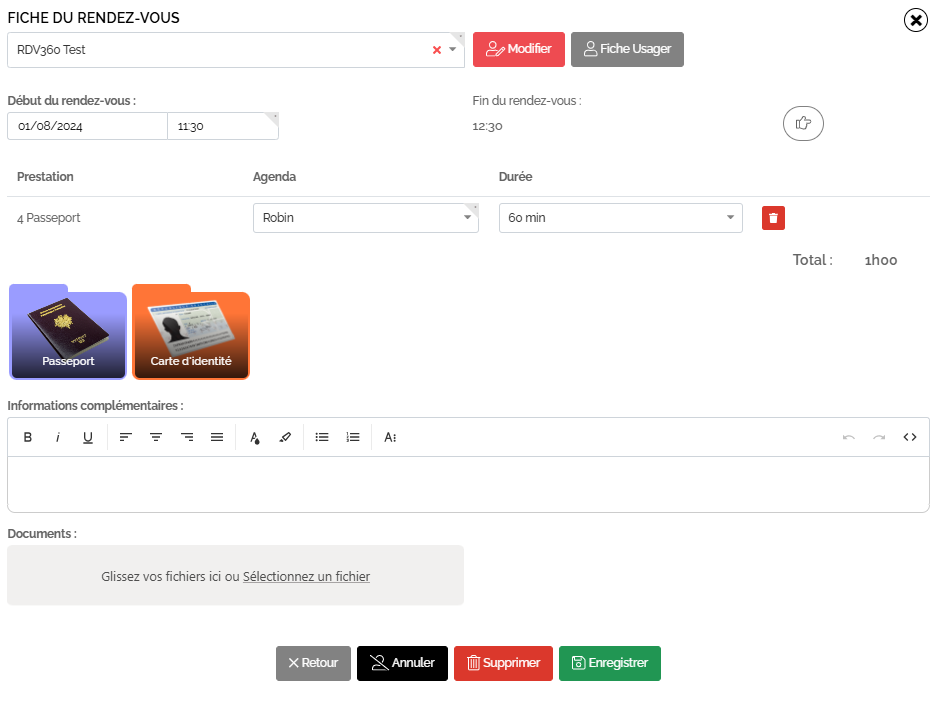The image size is (936, 728).
Task: Click the Prestation column header
Action: [x=45, y=177]
